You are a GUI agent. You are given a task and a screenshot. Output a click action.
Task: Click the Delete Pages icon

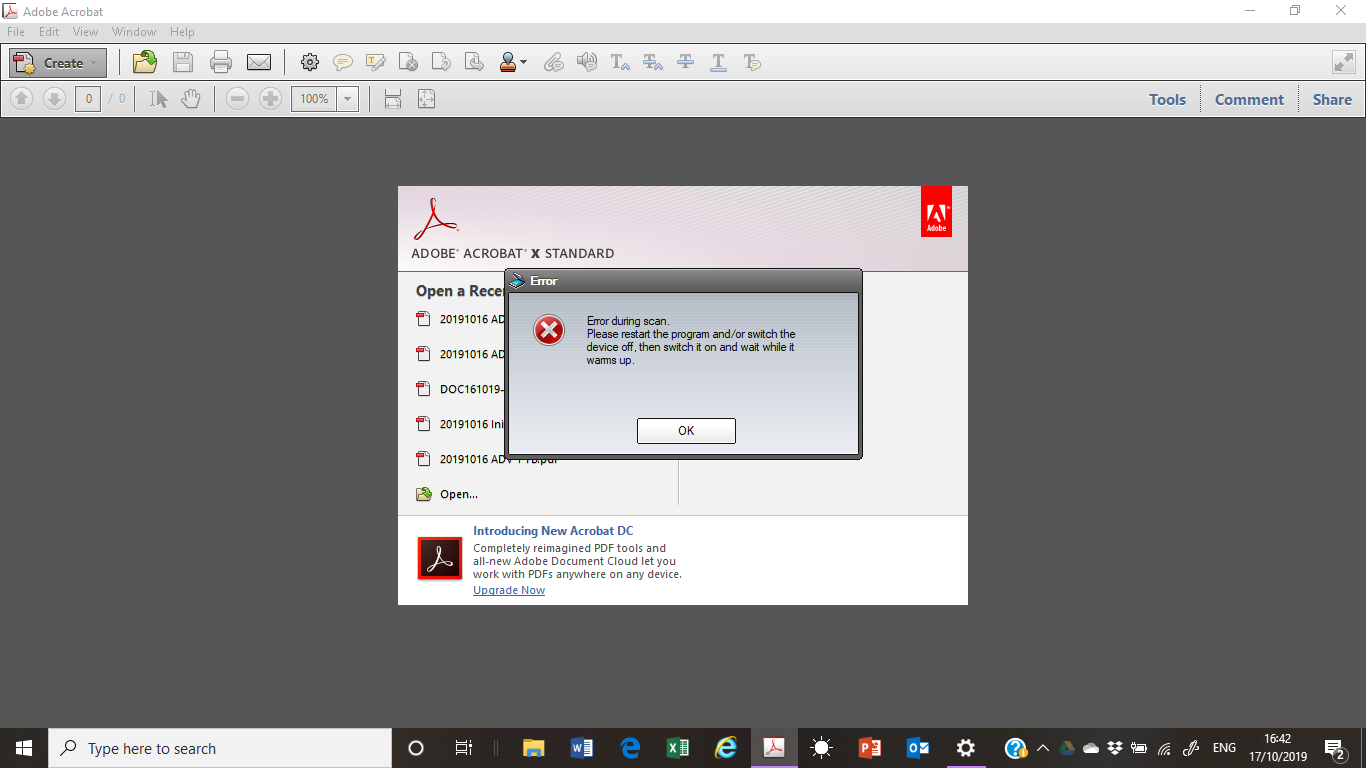click(408, 62)
